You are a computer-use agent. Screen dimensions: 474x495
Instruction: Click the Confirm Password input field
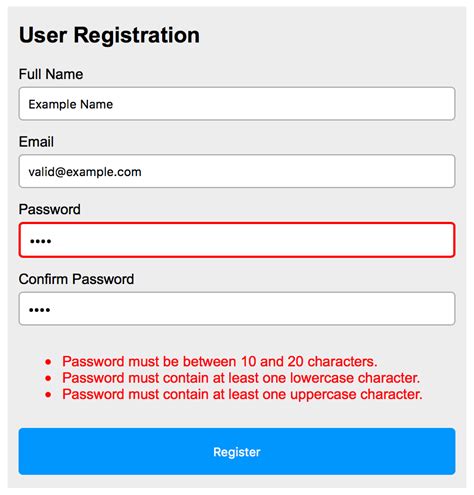click(237, 309)
